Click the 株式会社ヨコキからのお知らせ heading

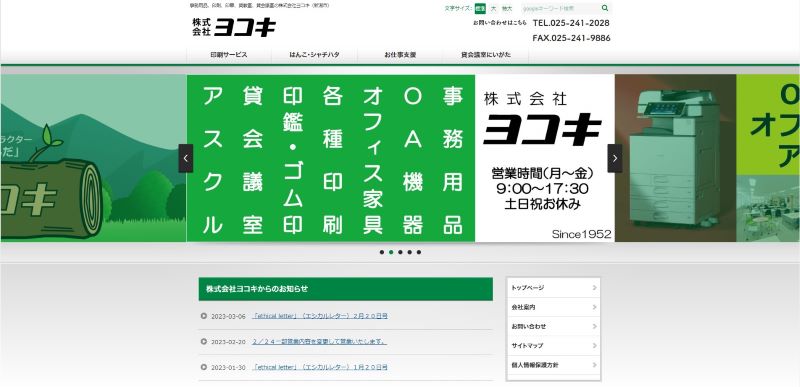[257, 289]
